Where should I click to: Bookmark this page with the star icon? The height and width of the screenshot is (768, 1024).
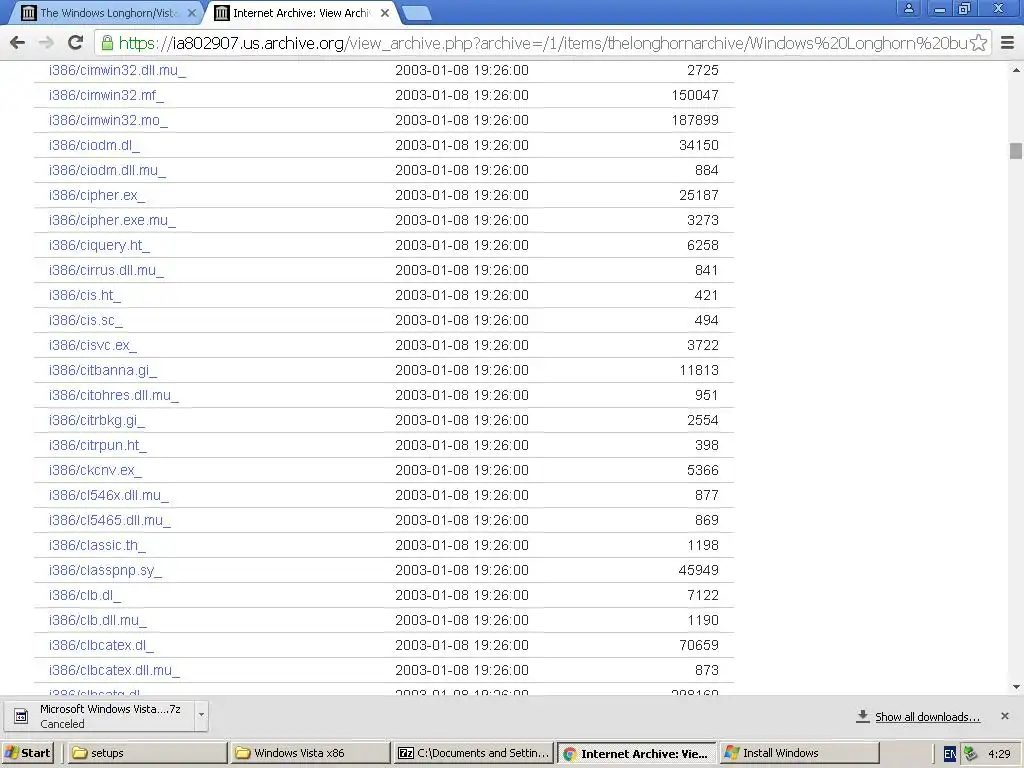pos(978,43)
